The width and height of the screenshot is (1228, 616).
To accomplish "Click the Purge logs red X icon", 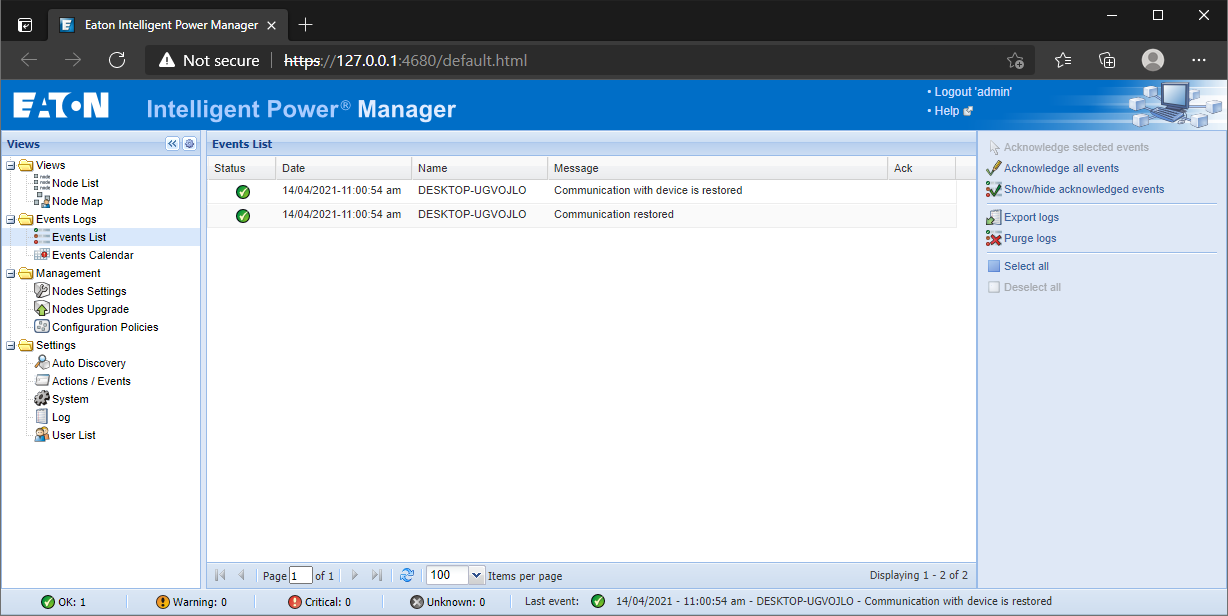I will coord(994,238).
